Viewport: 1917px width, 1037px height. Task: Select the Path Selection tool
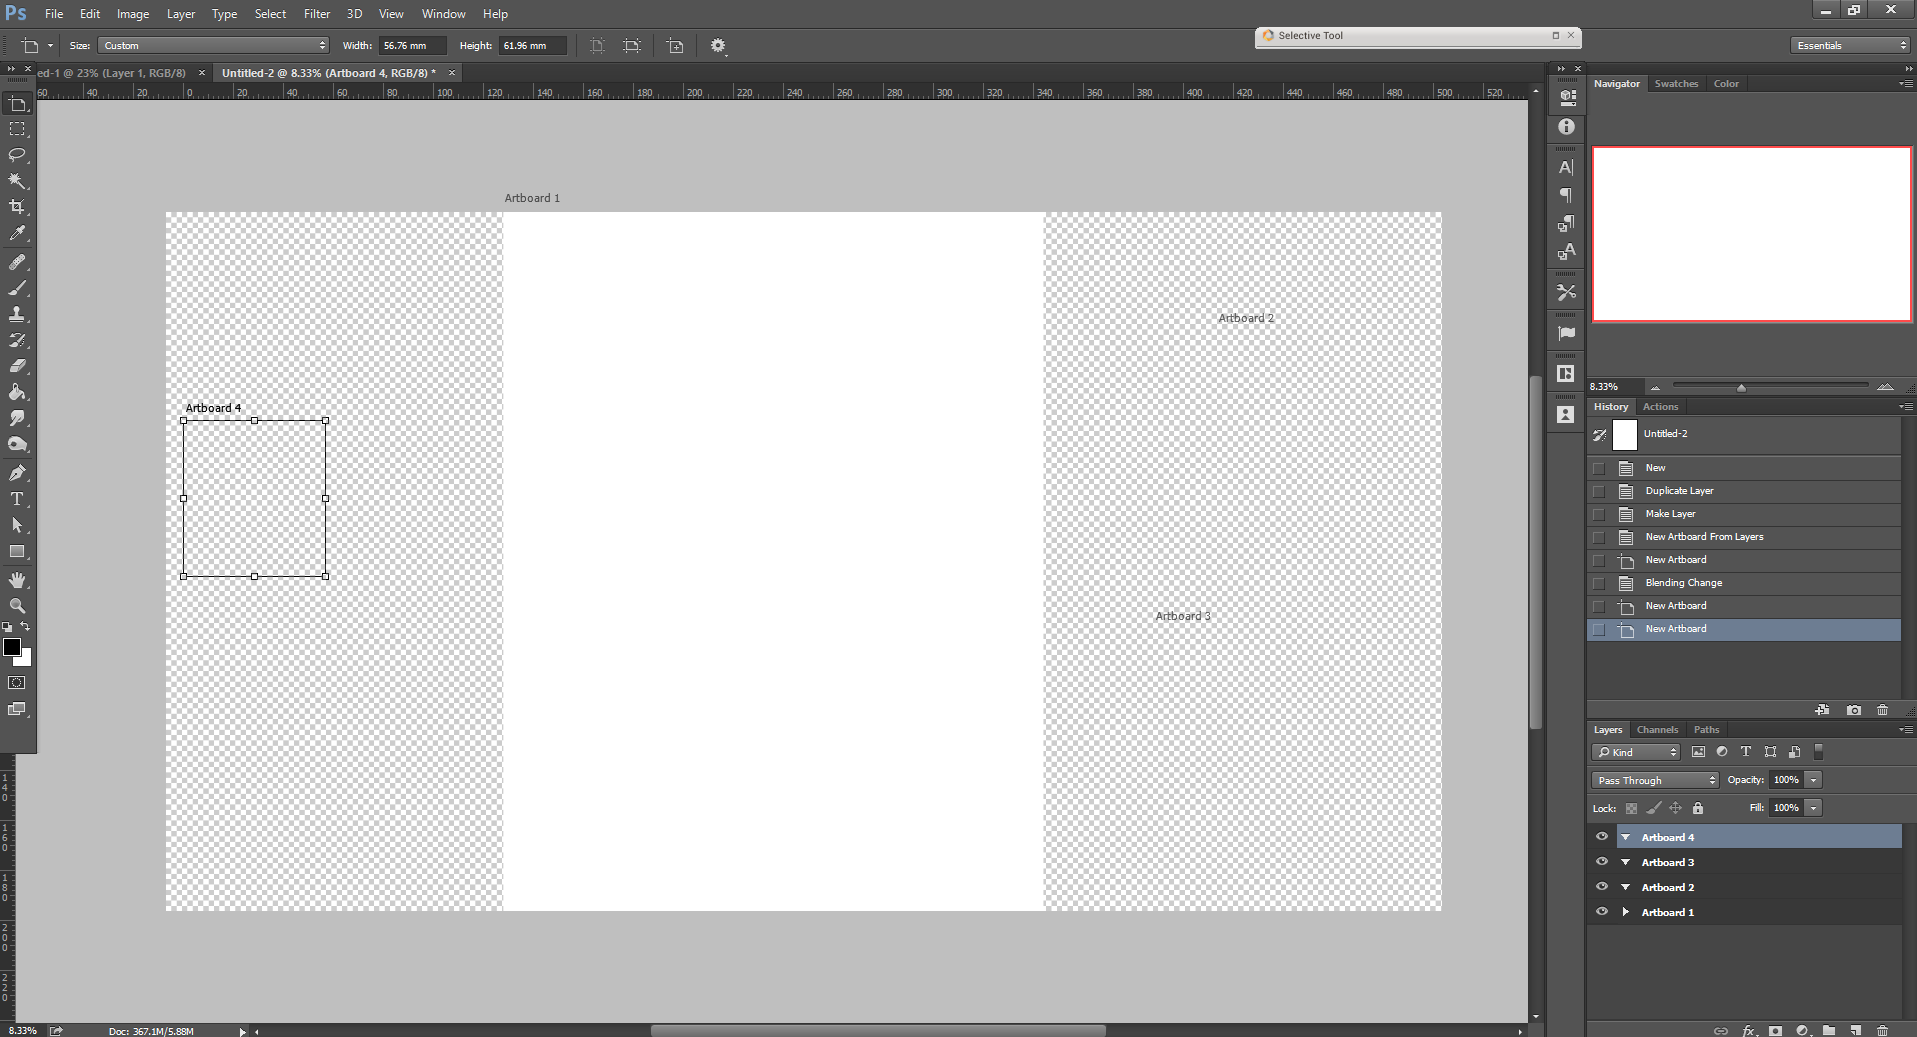pos(18,525)
